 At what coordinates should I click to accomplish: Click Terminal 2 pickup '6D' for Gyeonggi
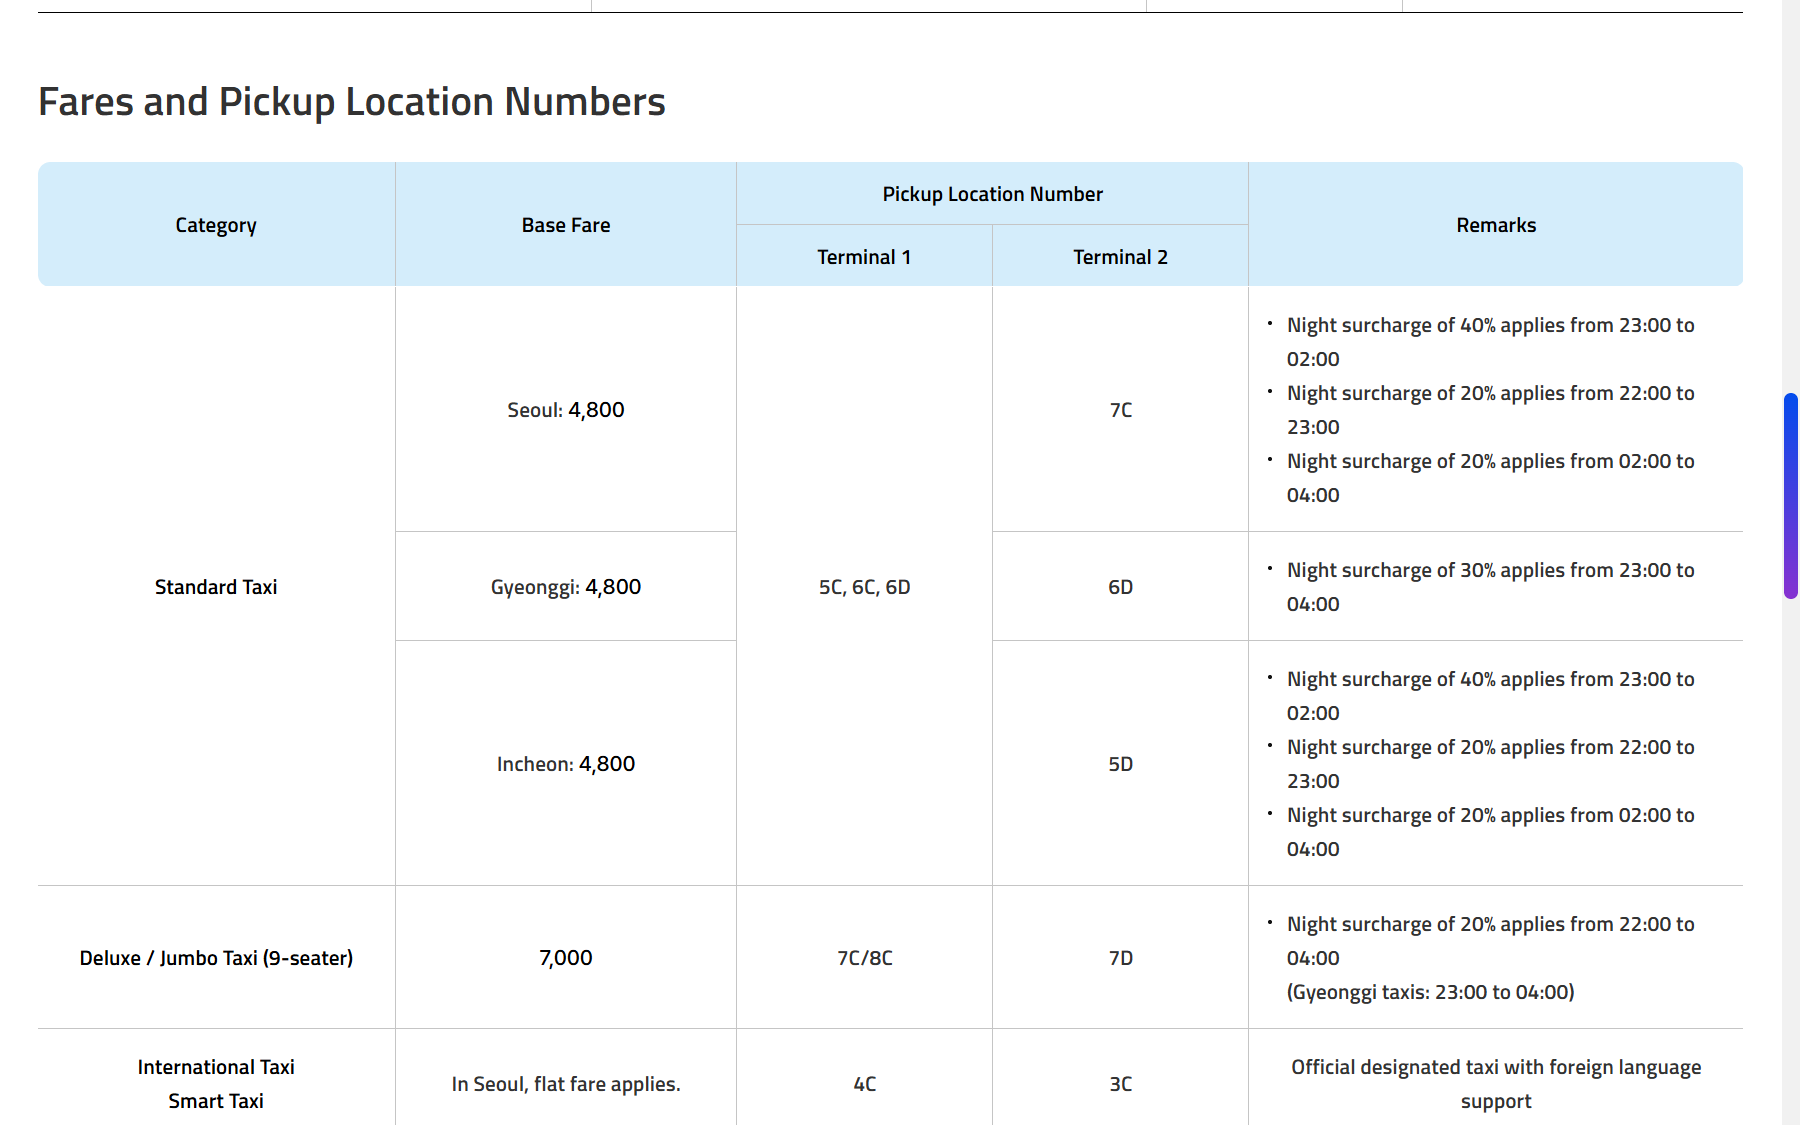pos(1121,587)
